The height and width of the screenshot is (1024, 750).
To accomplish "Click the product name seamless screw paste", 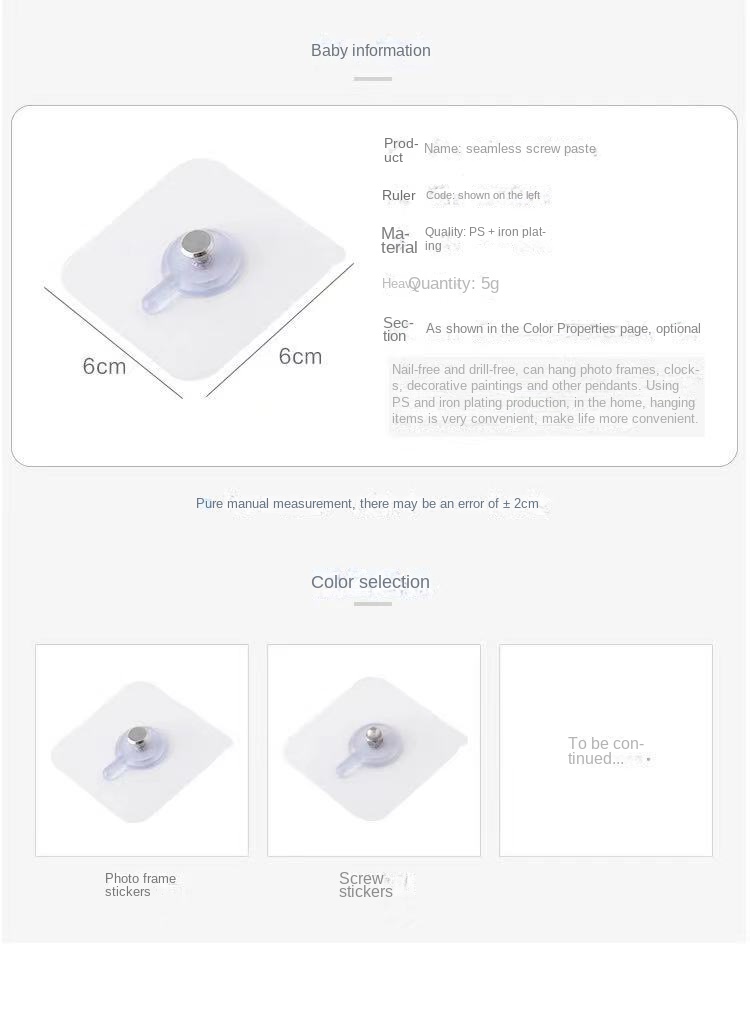I will point(510,149).
